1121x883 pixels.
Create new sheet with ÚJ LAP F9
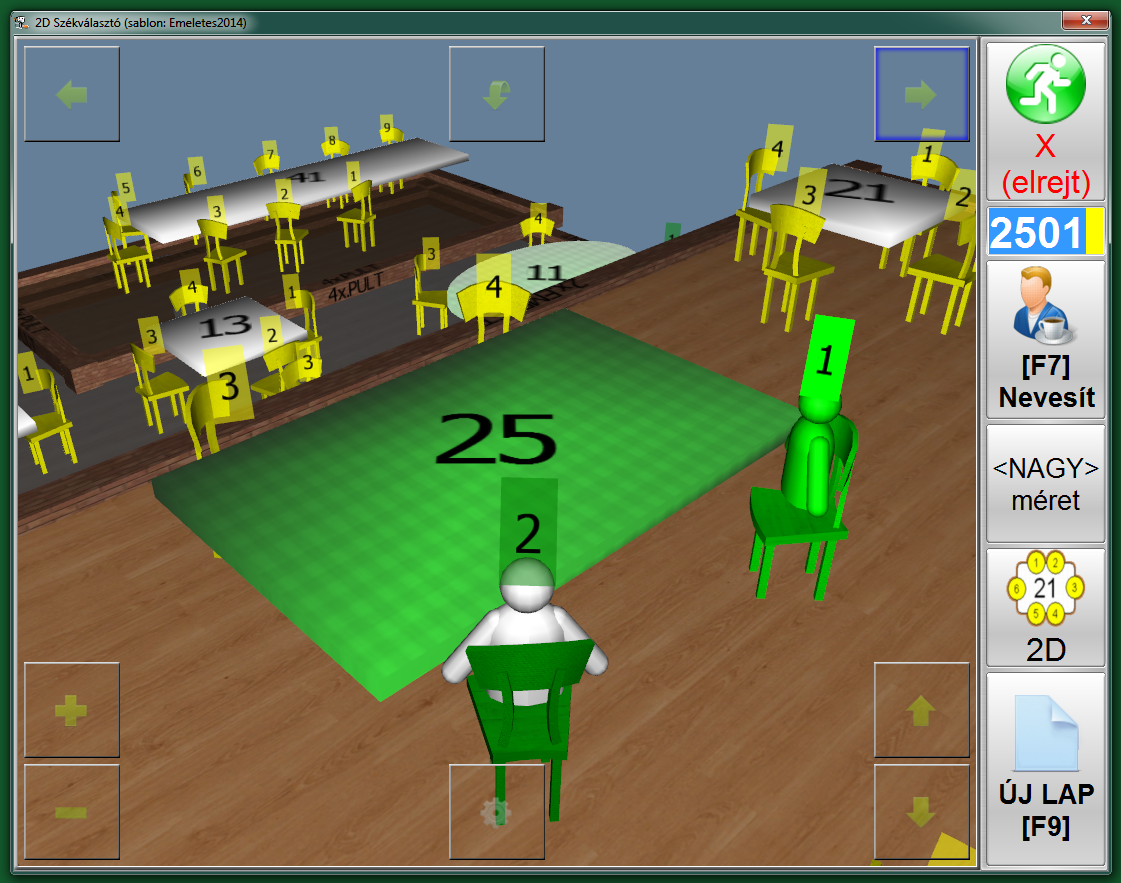pyautogui.click(x=1045, y=769)
